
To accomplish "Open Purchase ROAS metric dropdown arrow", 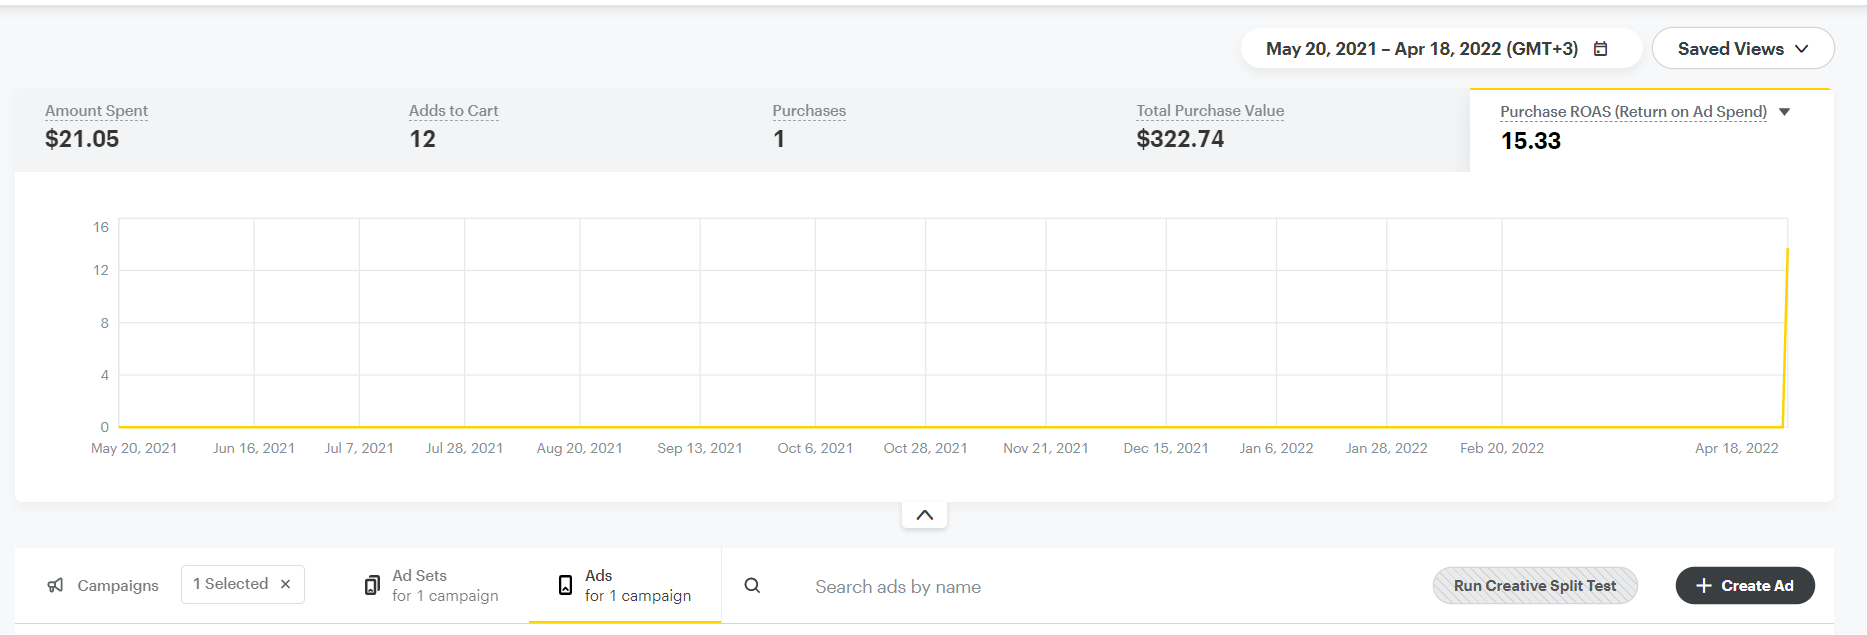I will point(1785,112).
